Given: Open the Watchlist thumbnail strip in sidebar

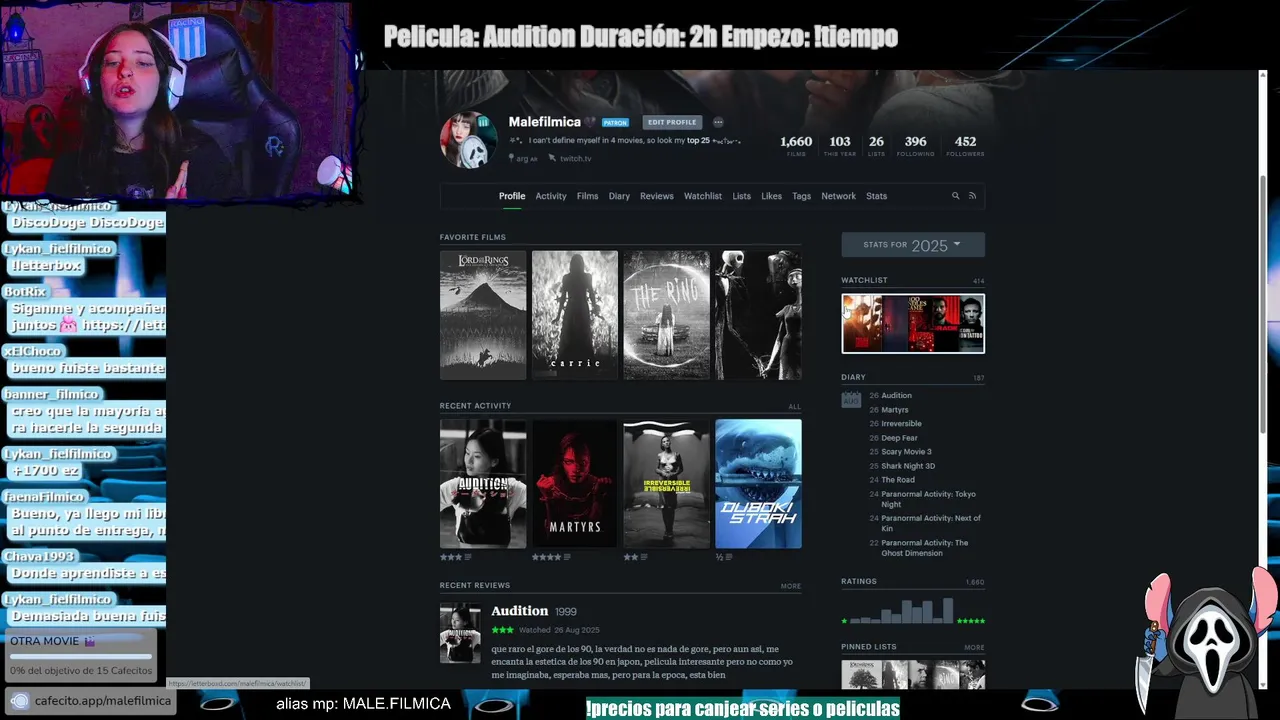Looking at the screenshot, I should pos(913,323).
